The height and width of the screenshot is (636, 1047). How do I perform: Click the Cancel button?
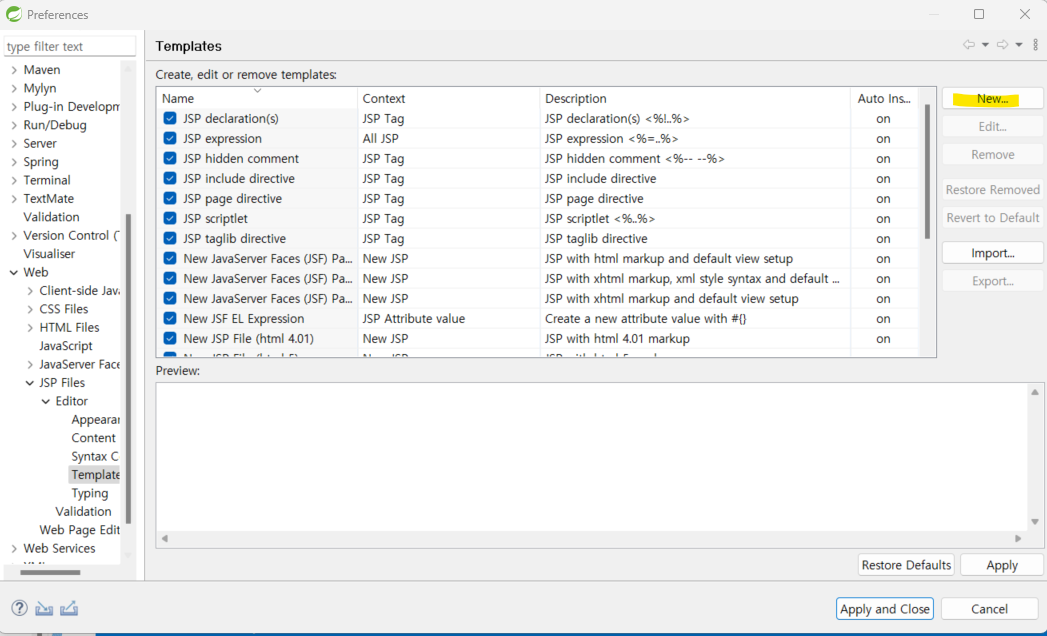click(x=989, y=609)
